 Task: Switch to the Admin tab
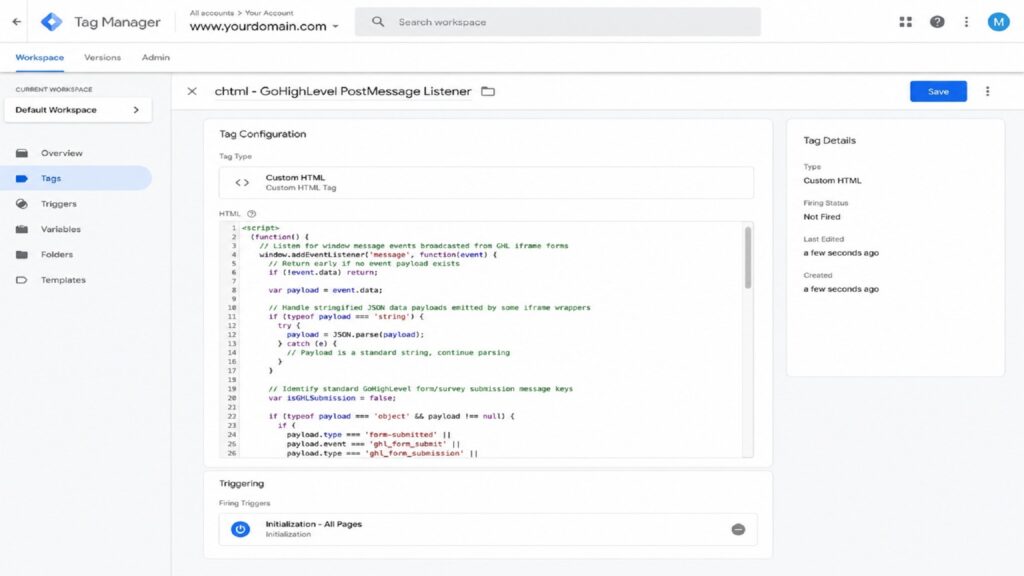coord(155,57)
